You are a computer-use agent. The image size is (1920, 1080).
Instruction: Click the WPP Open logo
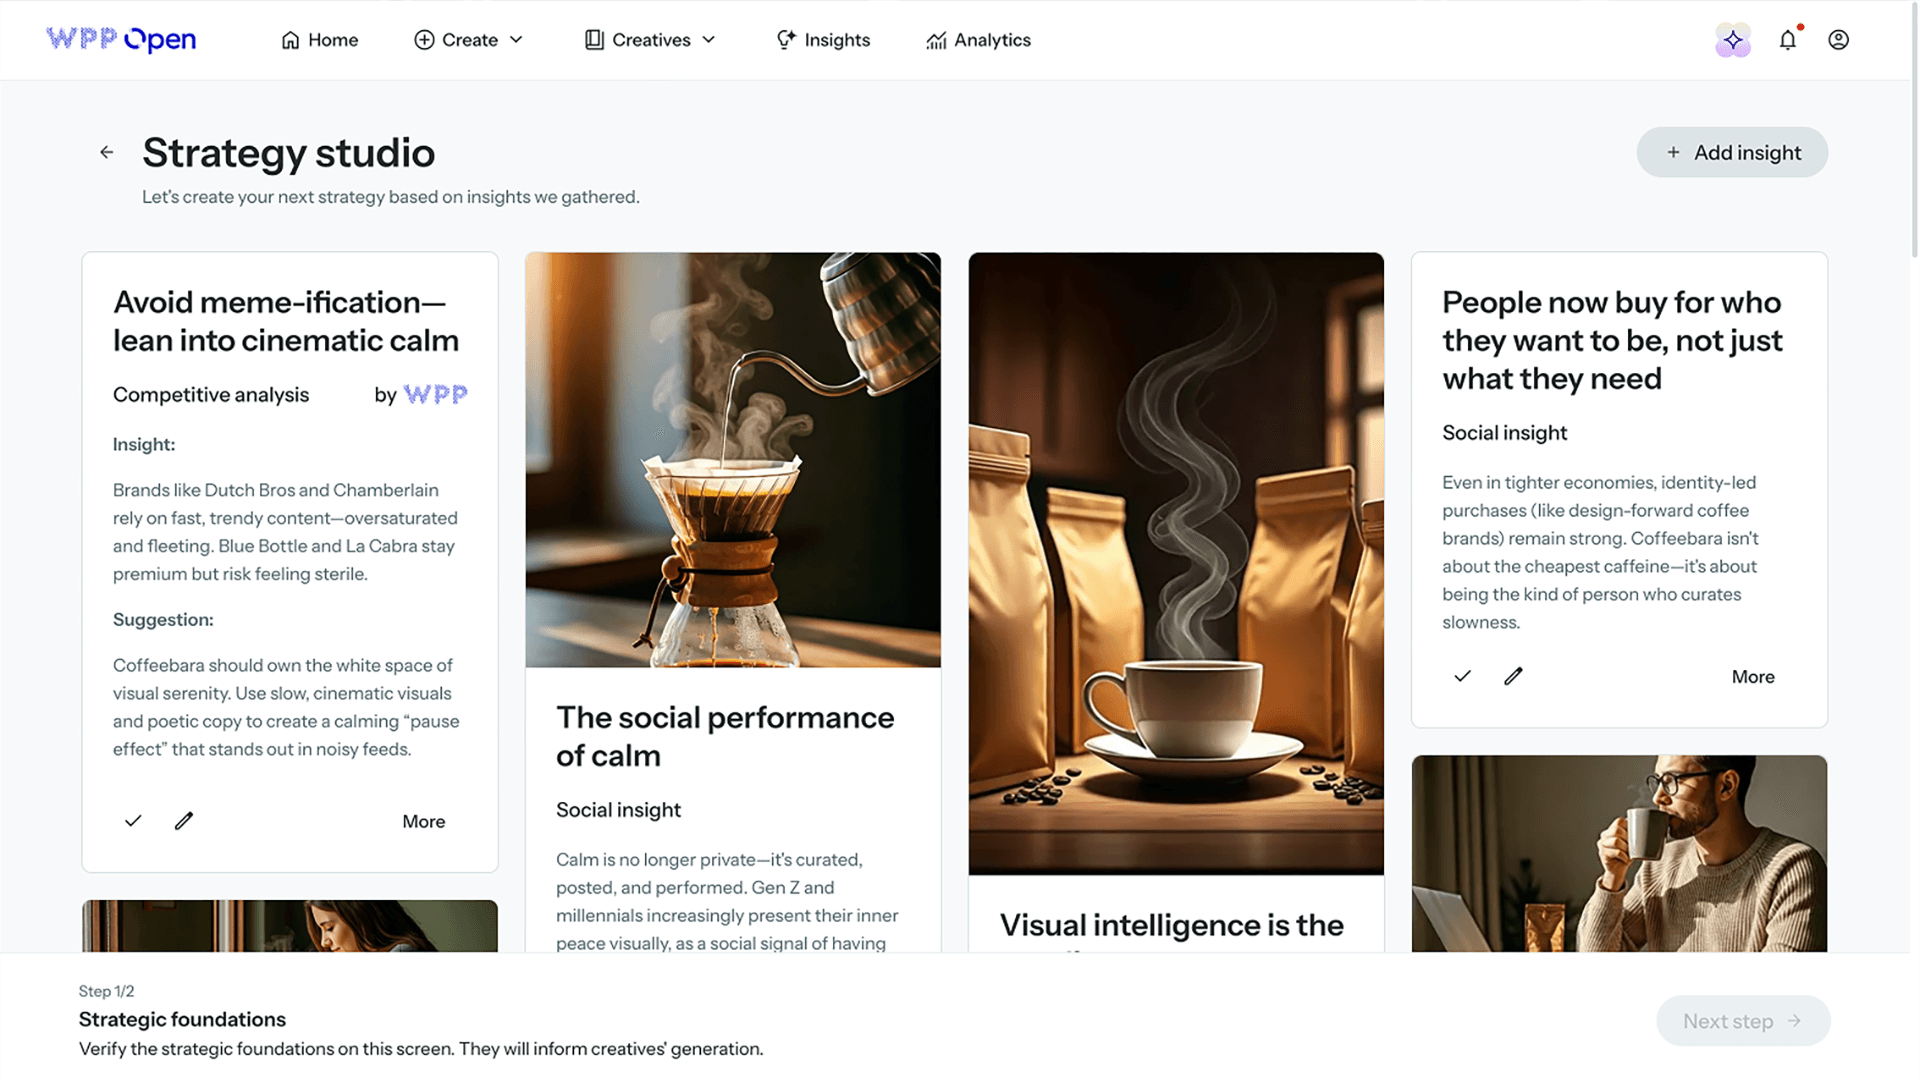point(120,39)
